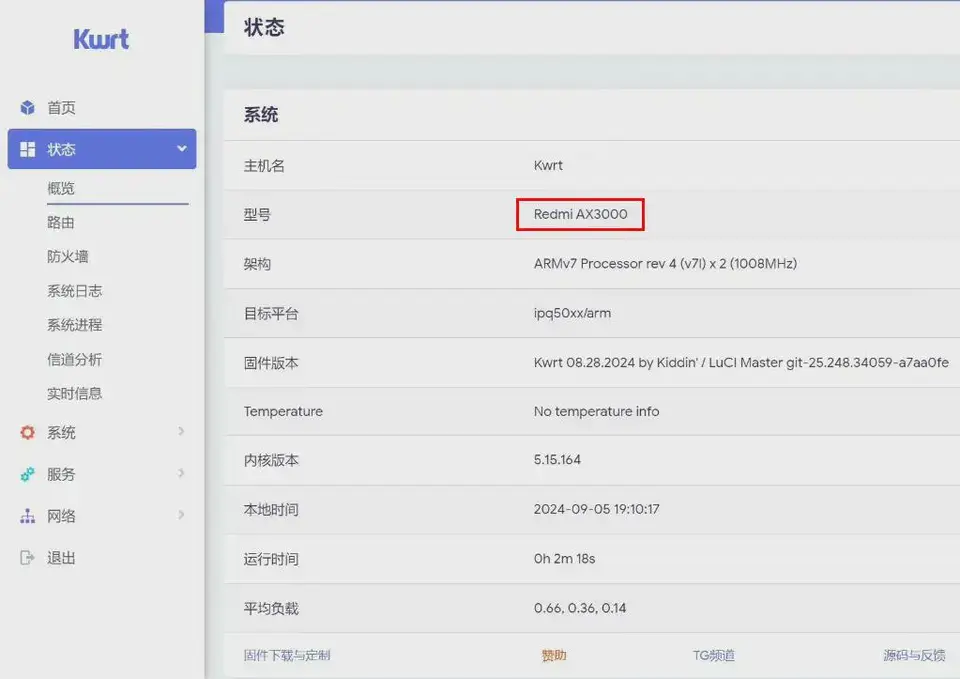Screen dimensions: 960x679
Task: Open the 系统进程 submenu item
Action: click(75, 325)
